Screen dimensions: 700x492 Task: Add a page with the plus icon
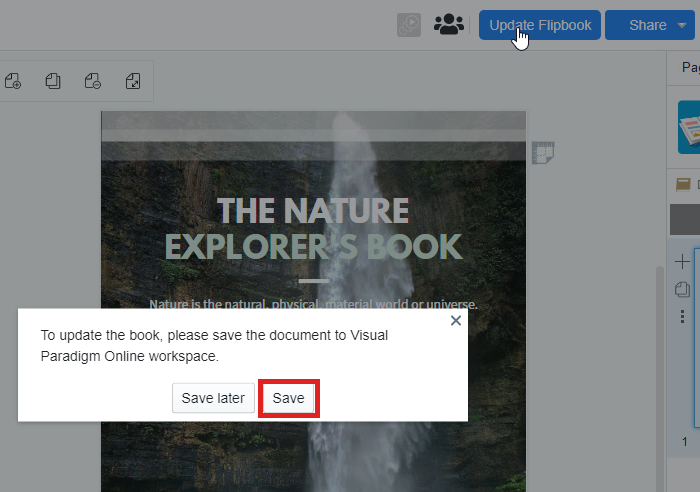pos(682,262)
